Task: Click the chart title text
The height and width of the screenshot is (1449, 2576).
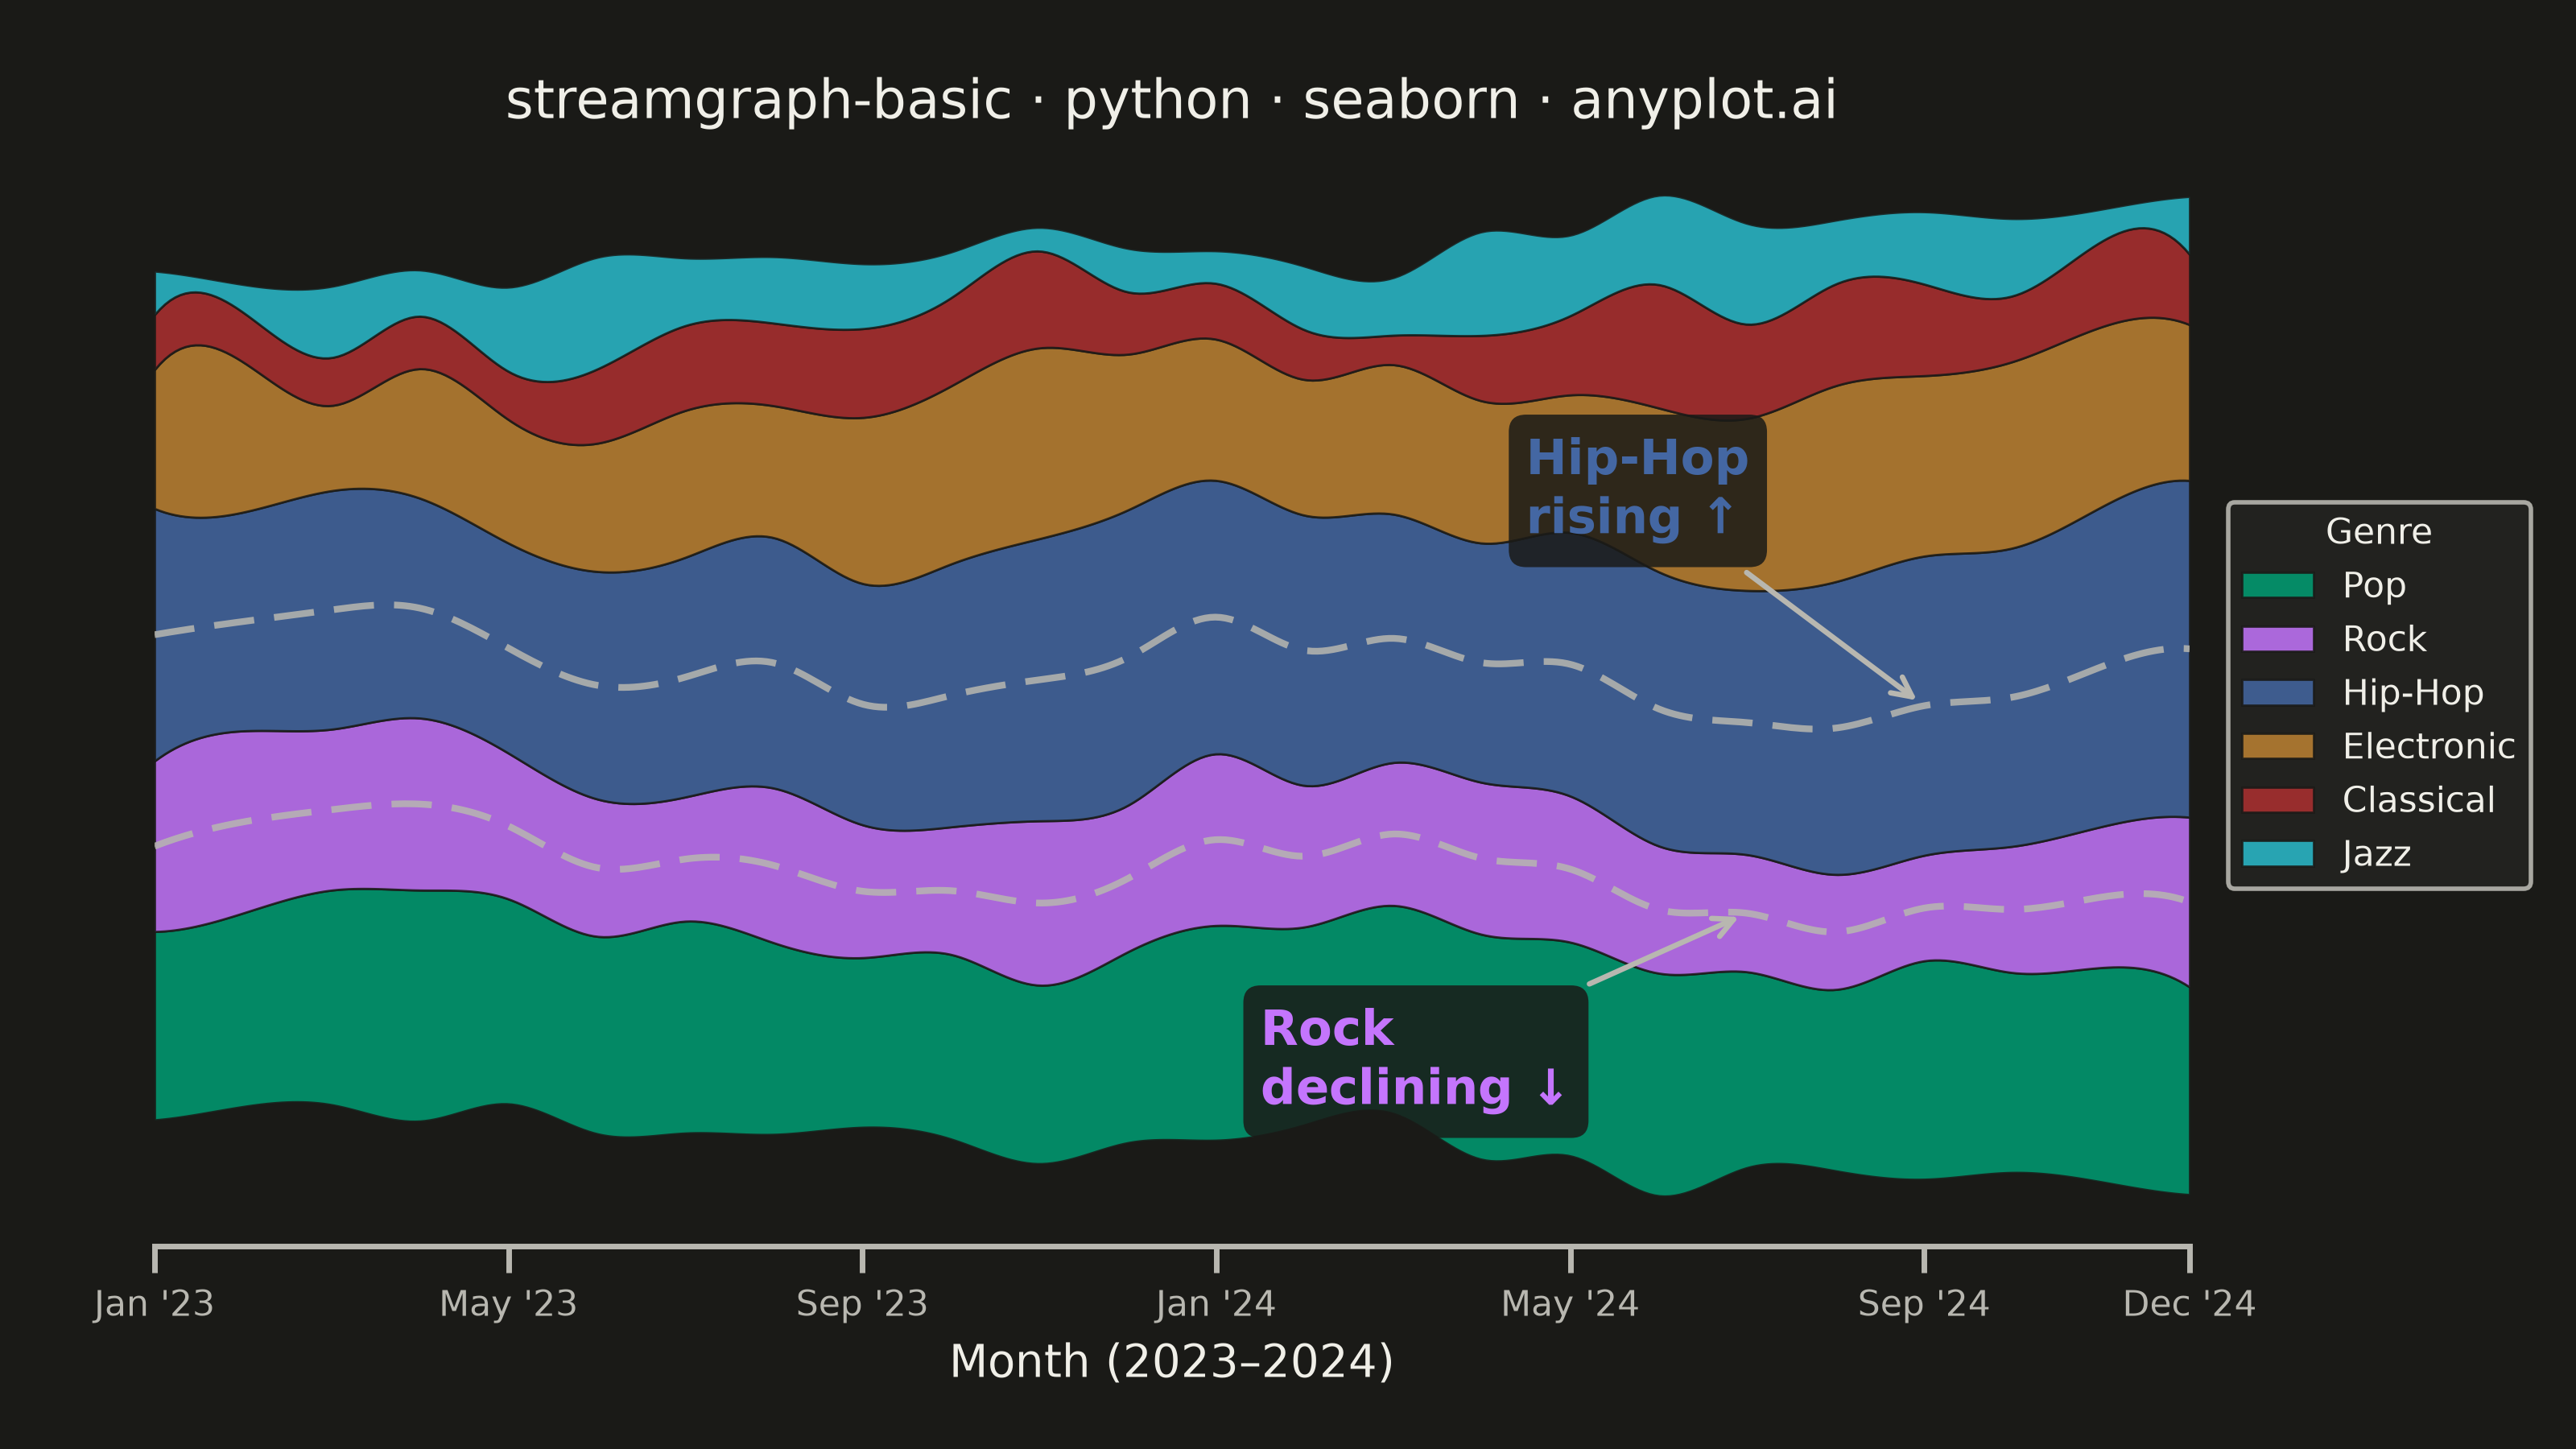Action: (x=1171, y=100)
